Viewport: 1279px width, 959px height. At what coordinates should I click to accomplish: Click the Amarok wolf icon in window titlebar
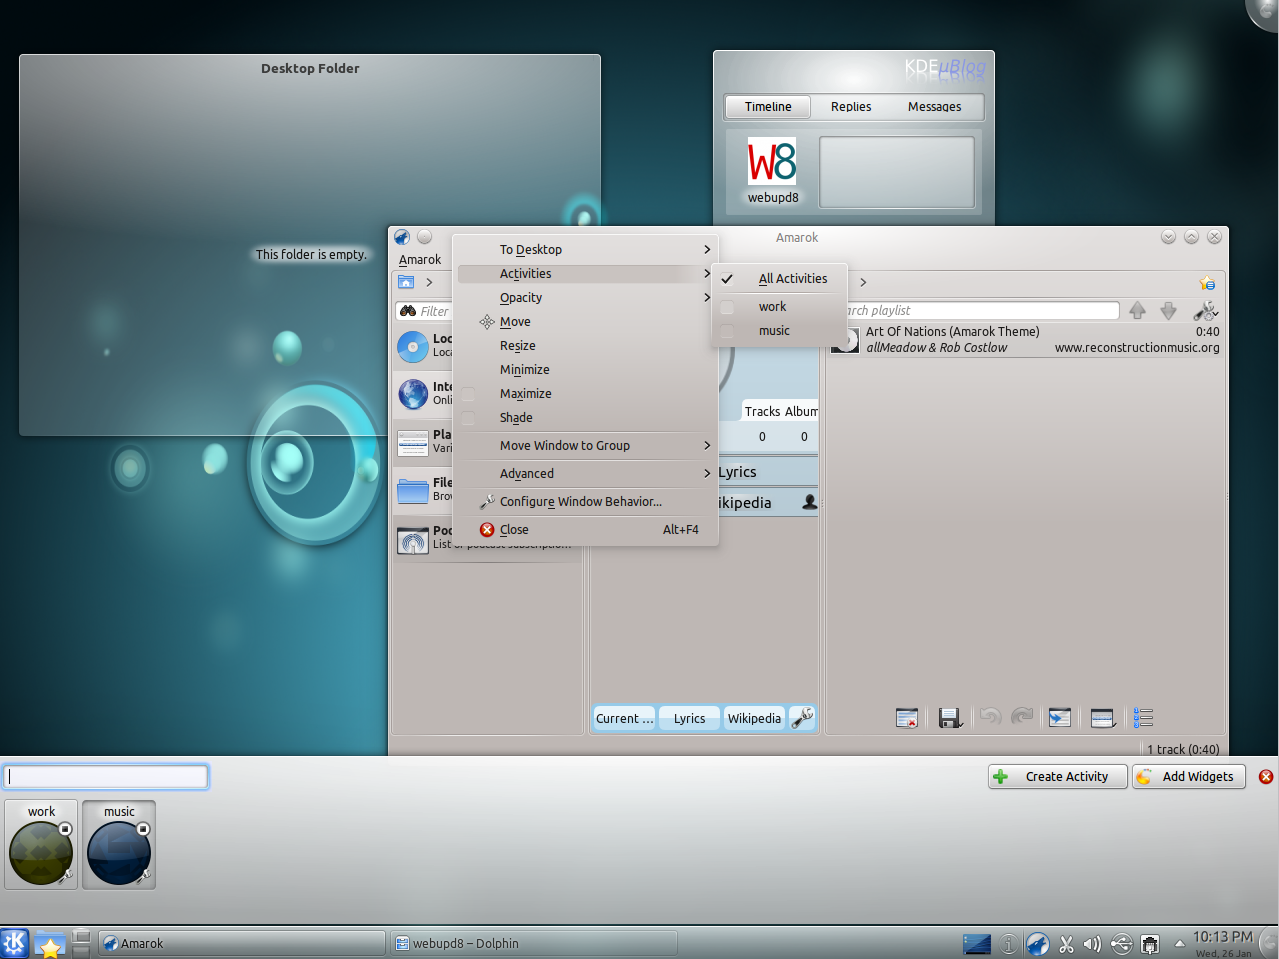pos(402,237)
